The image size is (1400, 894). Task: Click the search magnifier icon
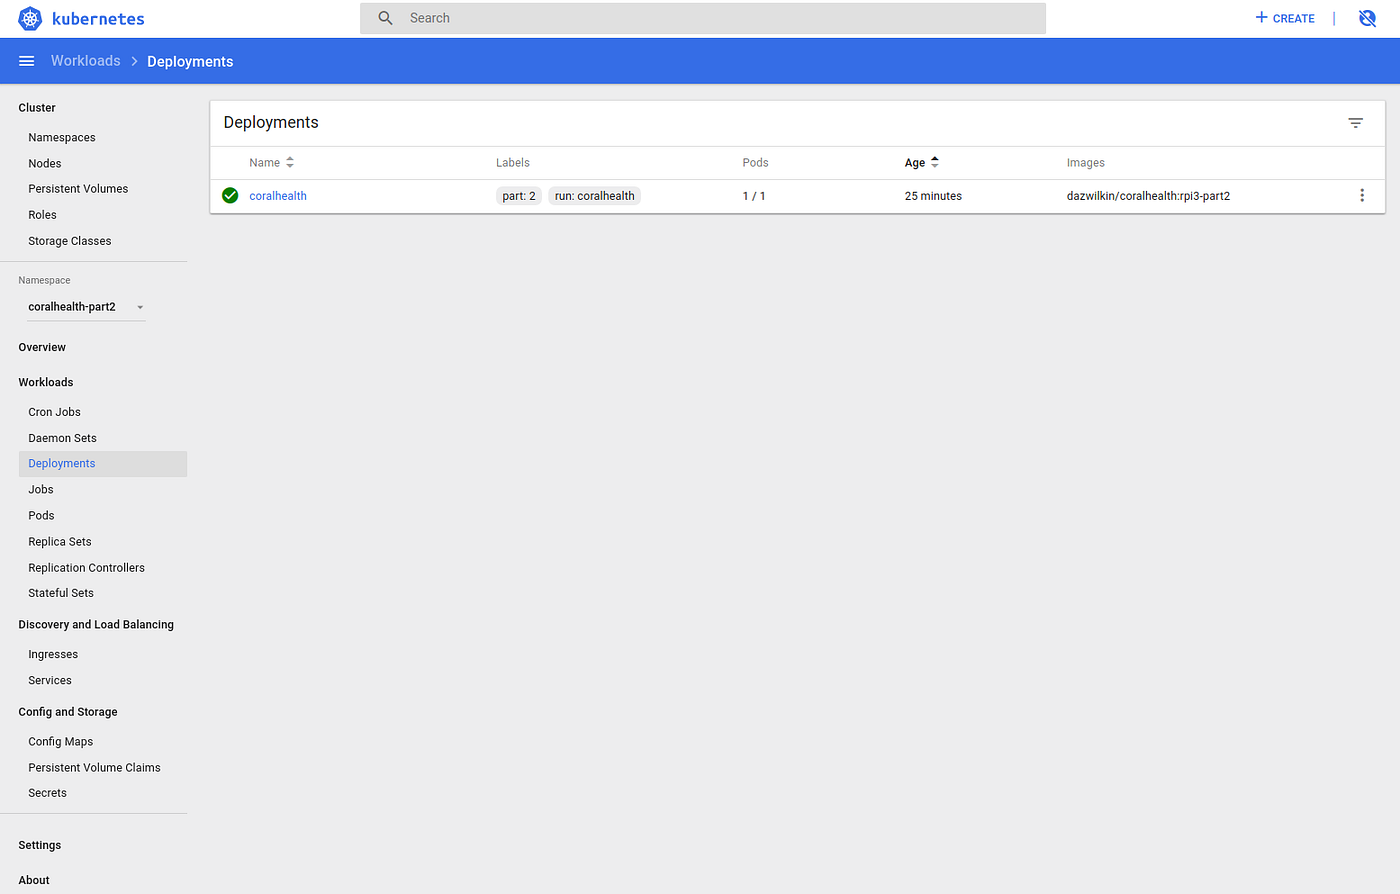[x=385, y=18]
